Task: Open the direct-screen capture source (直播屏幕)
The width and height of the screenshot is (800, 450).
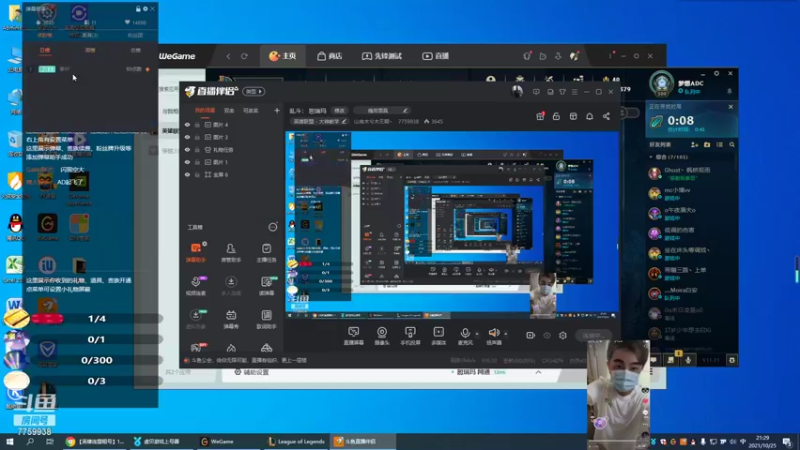Action: [x=354, y=336]
